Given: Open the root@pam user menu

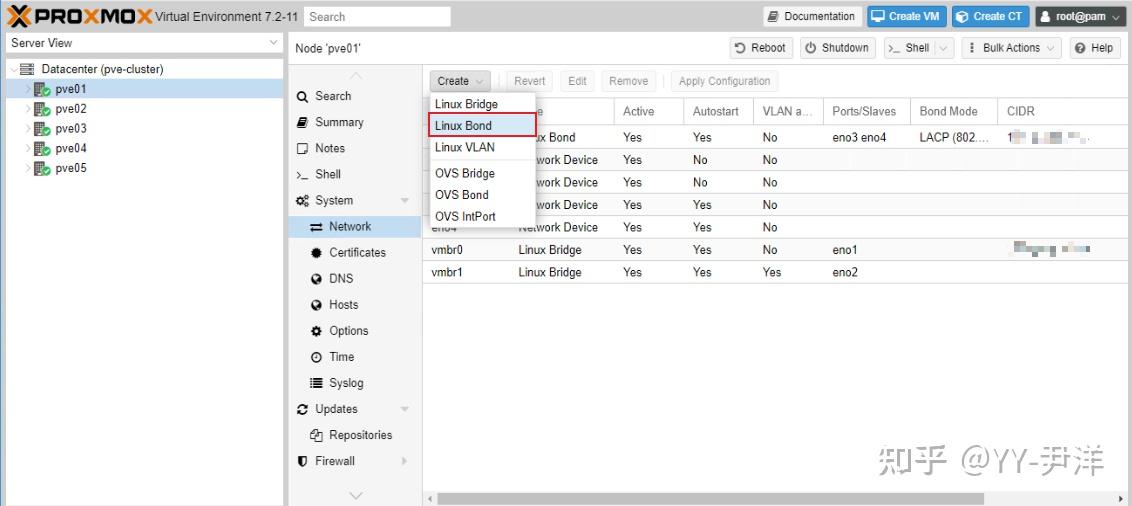Looking at the screenshot, I should 1080,16.
